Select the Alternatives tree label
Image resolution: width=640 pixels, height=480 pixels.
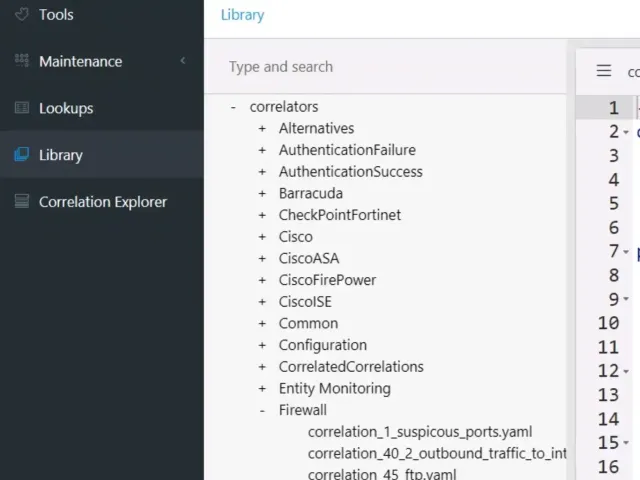click(x=316, y=128)
